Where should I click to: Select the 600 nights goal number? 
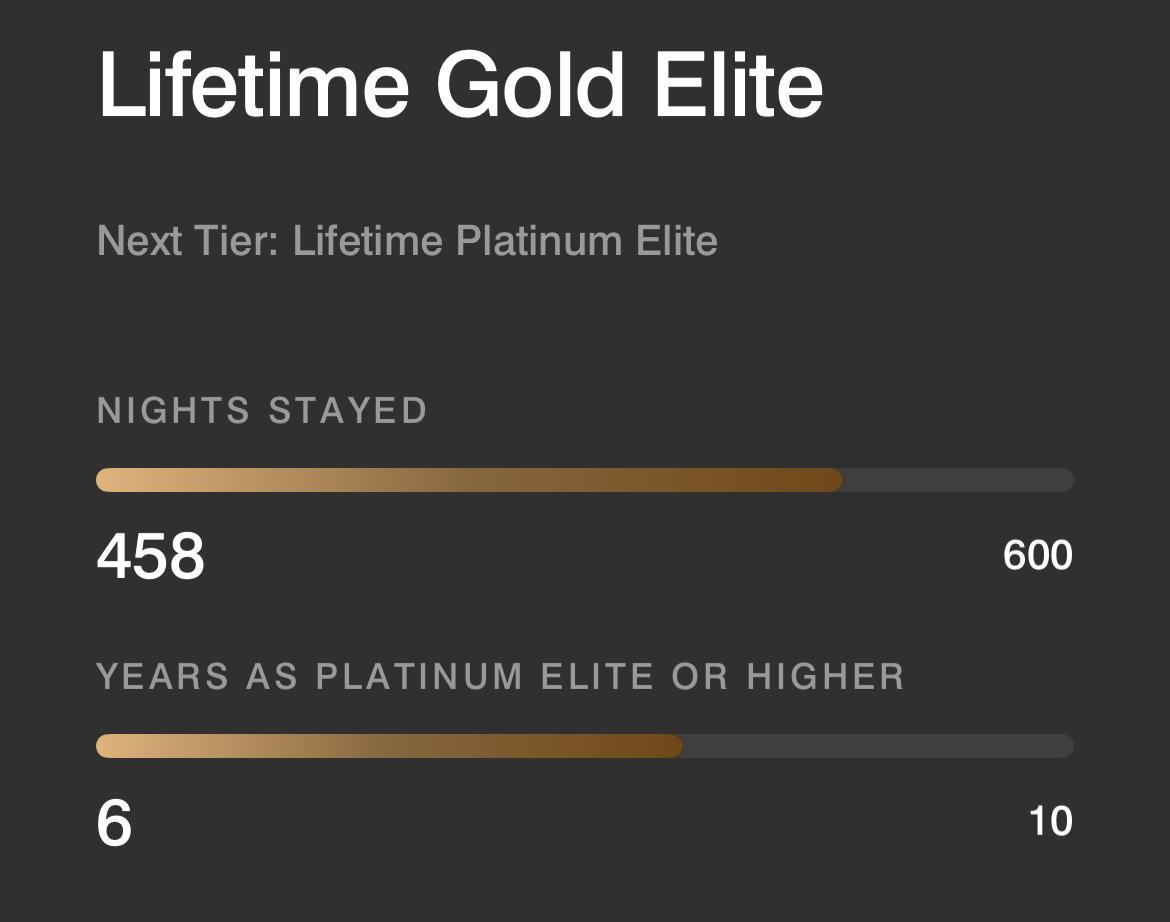(x=1035, y=556)
